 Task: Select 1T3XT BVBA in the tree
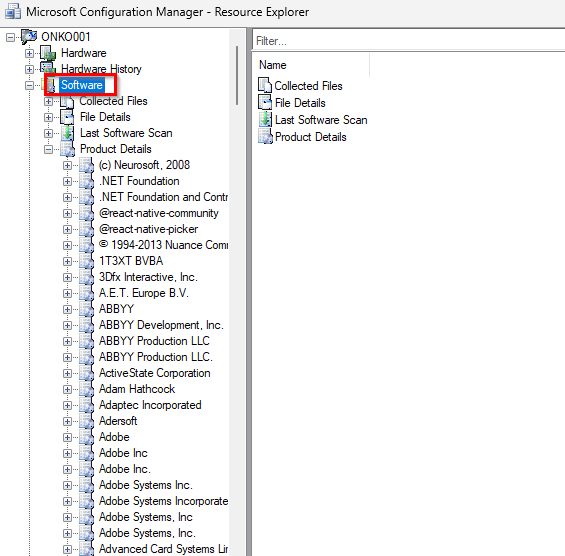131,261
